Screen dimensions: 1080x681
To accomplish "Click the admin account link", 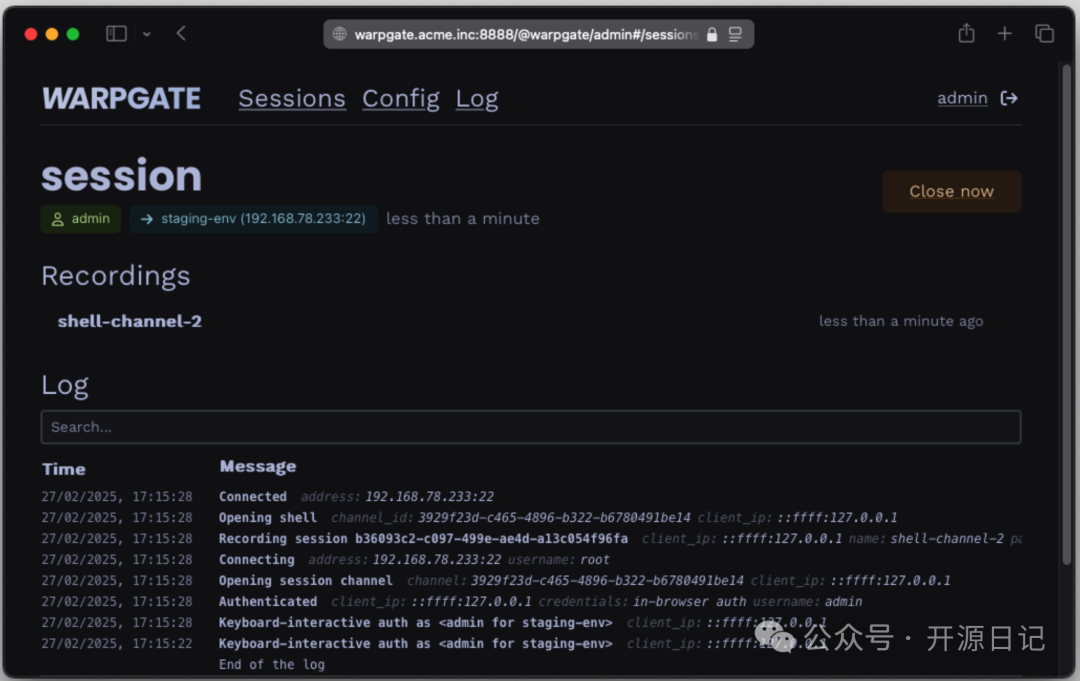I will pyautogui.click(x=962, y=98).
